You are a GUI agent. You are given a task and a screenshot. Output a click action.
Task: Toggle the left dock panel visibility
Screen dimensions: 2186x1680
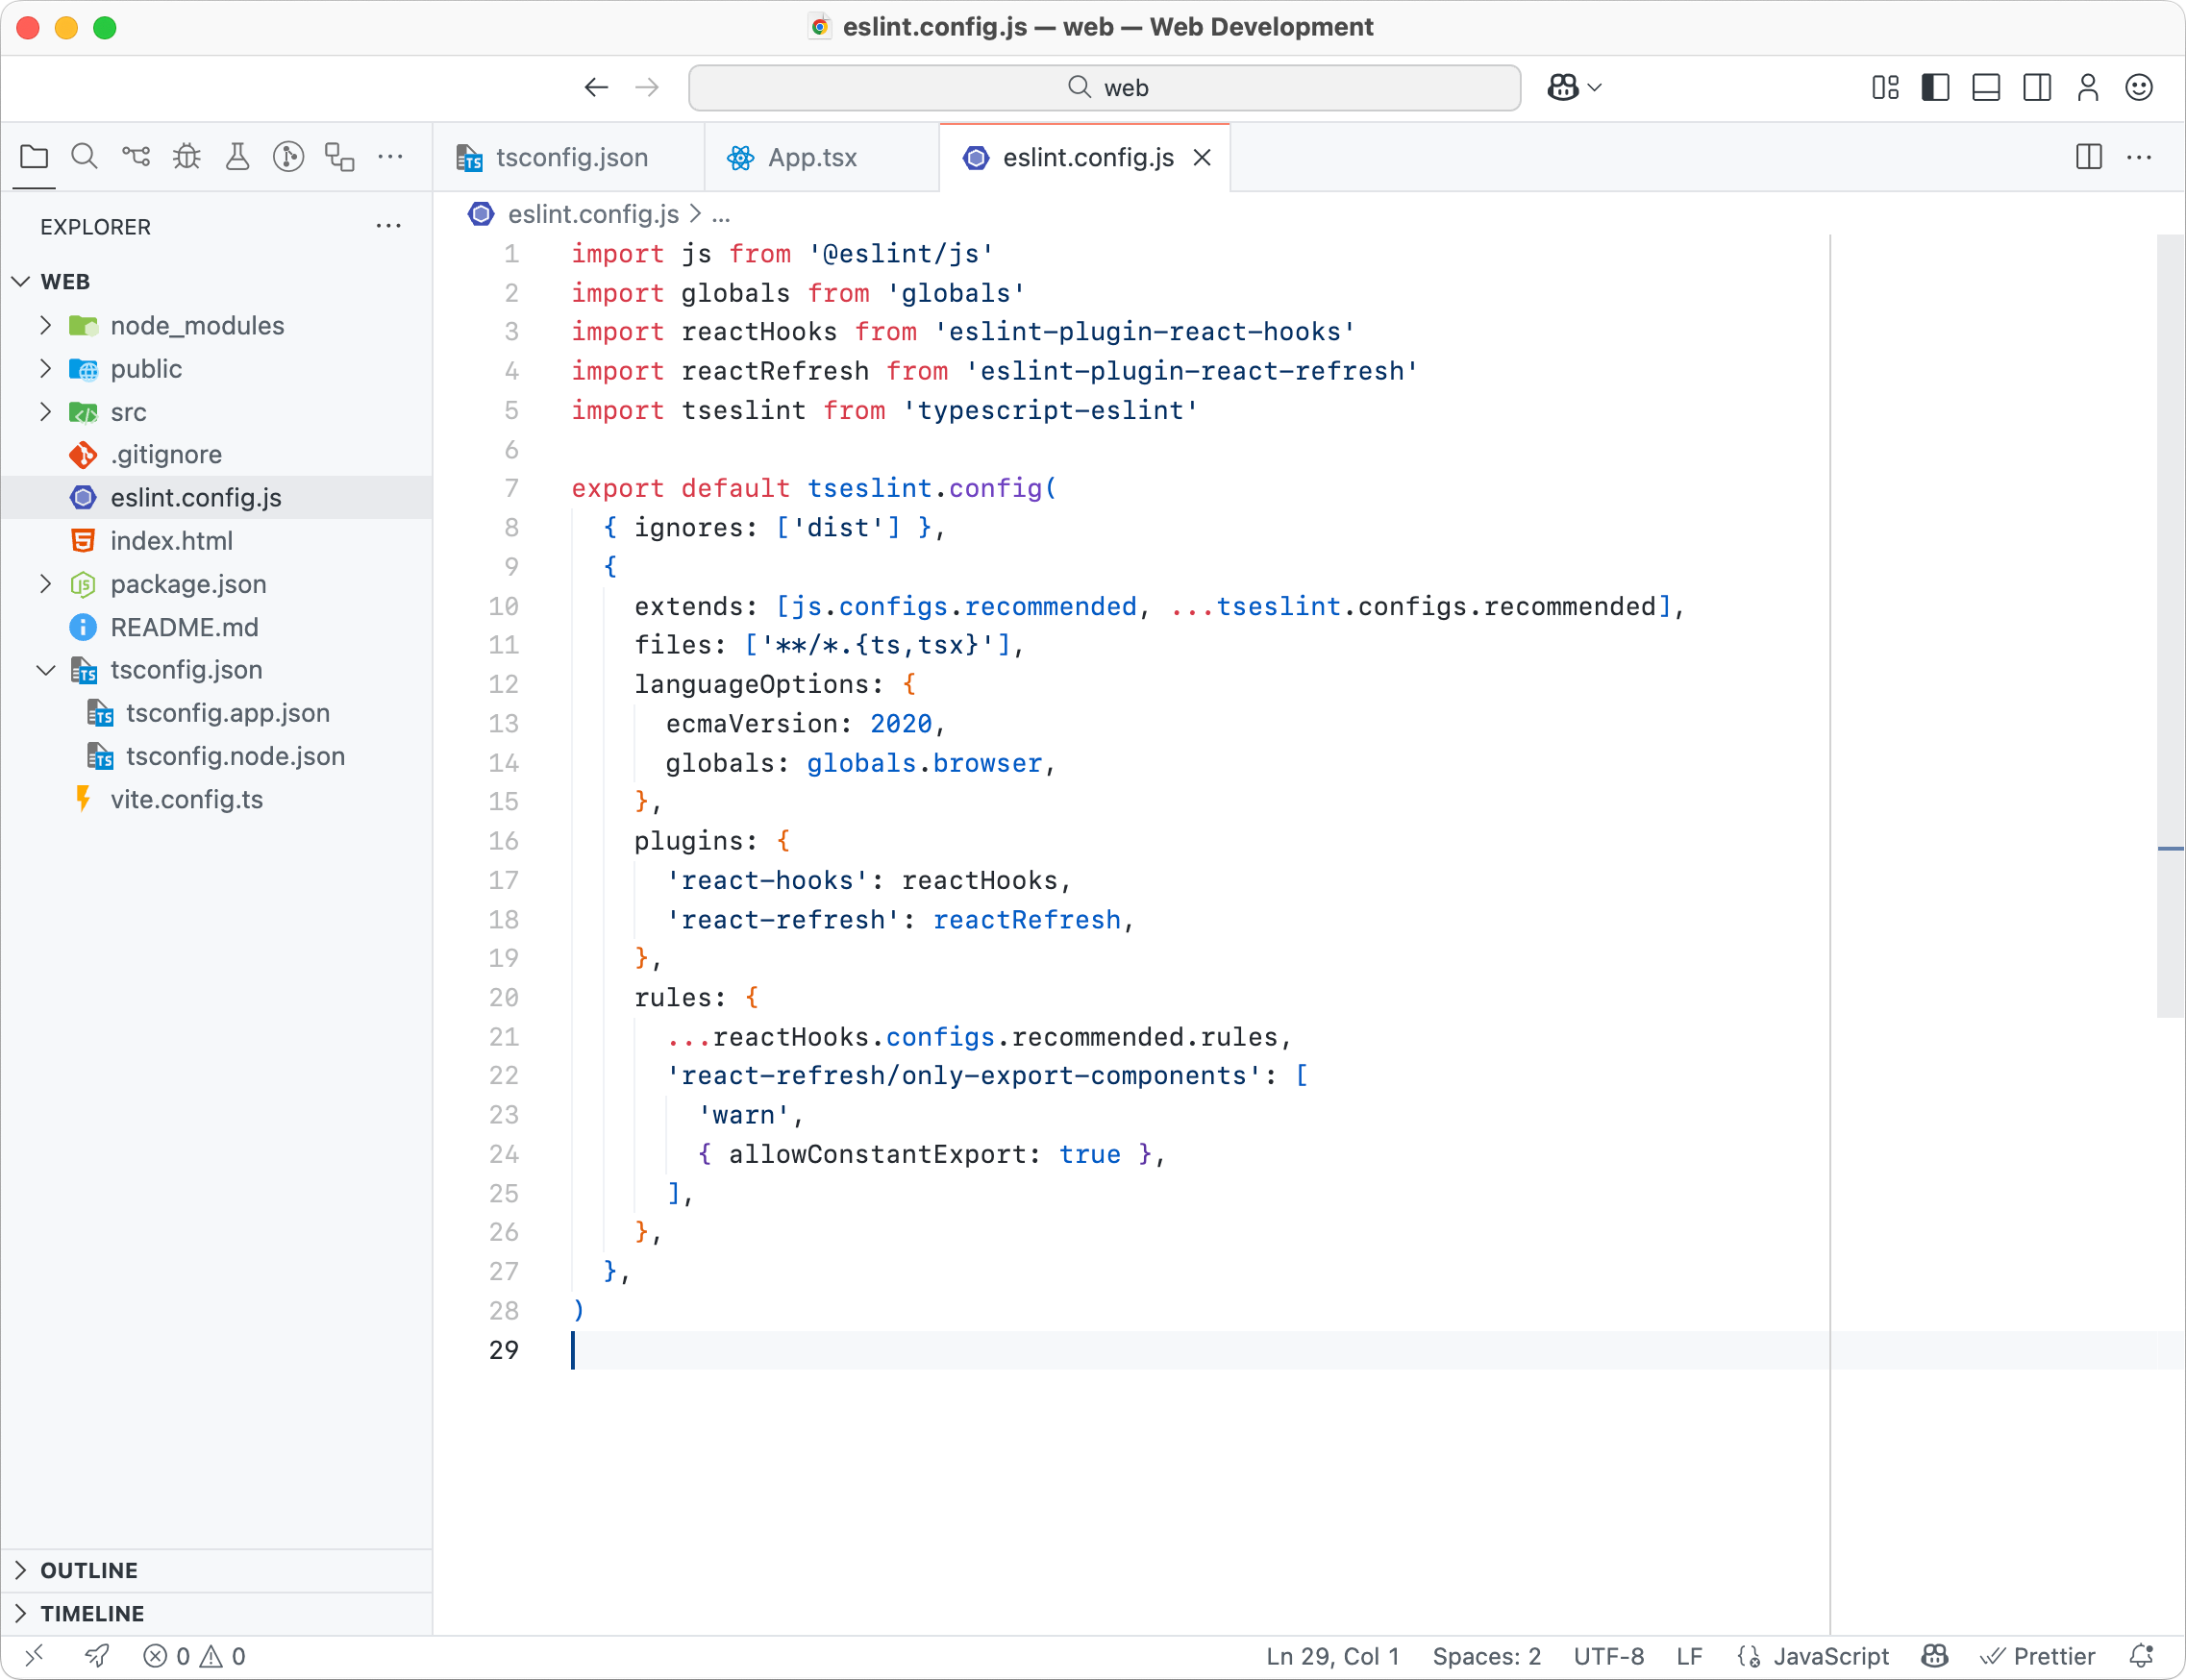point(1934,87)
